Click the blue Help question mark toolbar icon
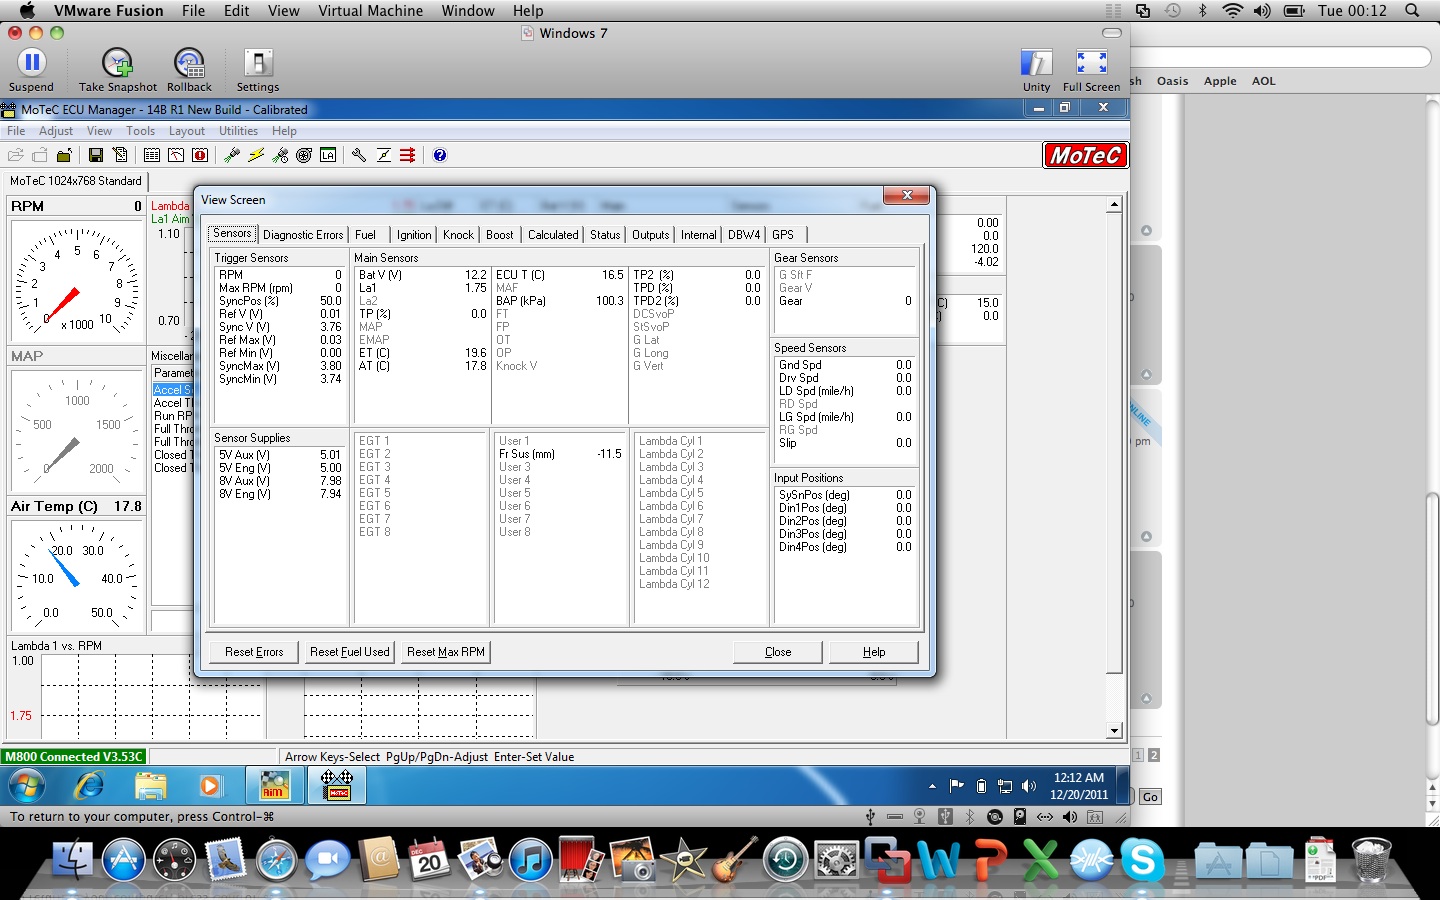Screen dimensions: 1440x900 pos(440,155)
